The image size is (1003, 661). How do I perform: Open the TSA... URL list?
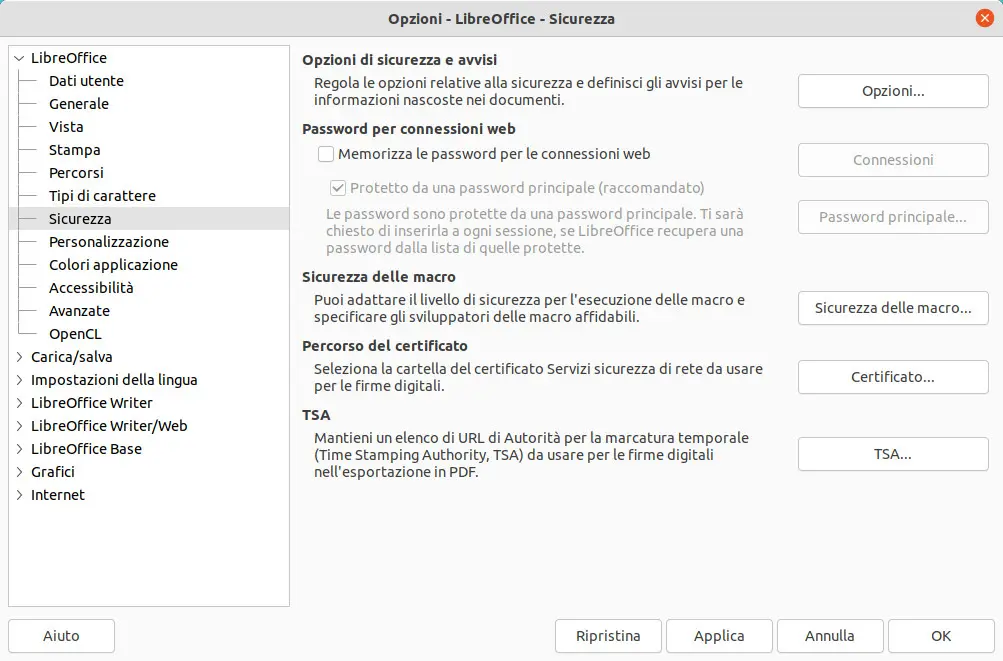coord(893,454)
